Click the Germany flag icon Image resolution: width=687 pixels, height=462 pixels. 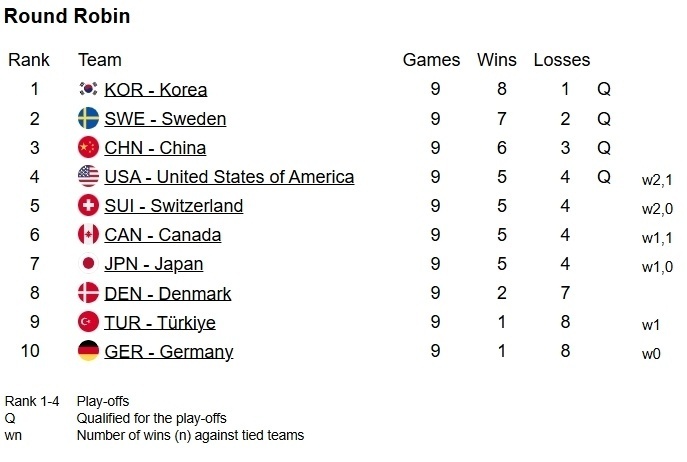pos(88,352)
